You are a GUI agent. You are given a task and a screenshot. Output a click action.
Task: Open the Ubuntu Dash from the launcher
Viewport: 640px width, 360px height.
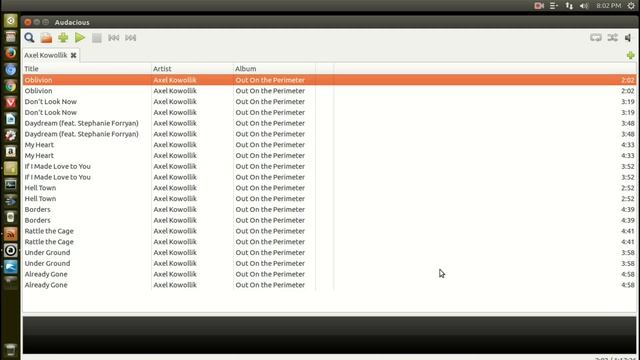(x=11, y=20)
